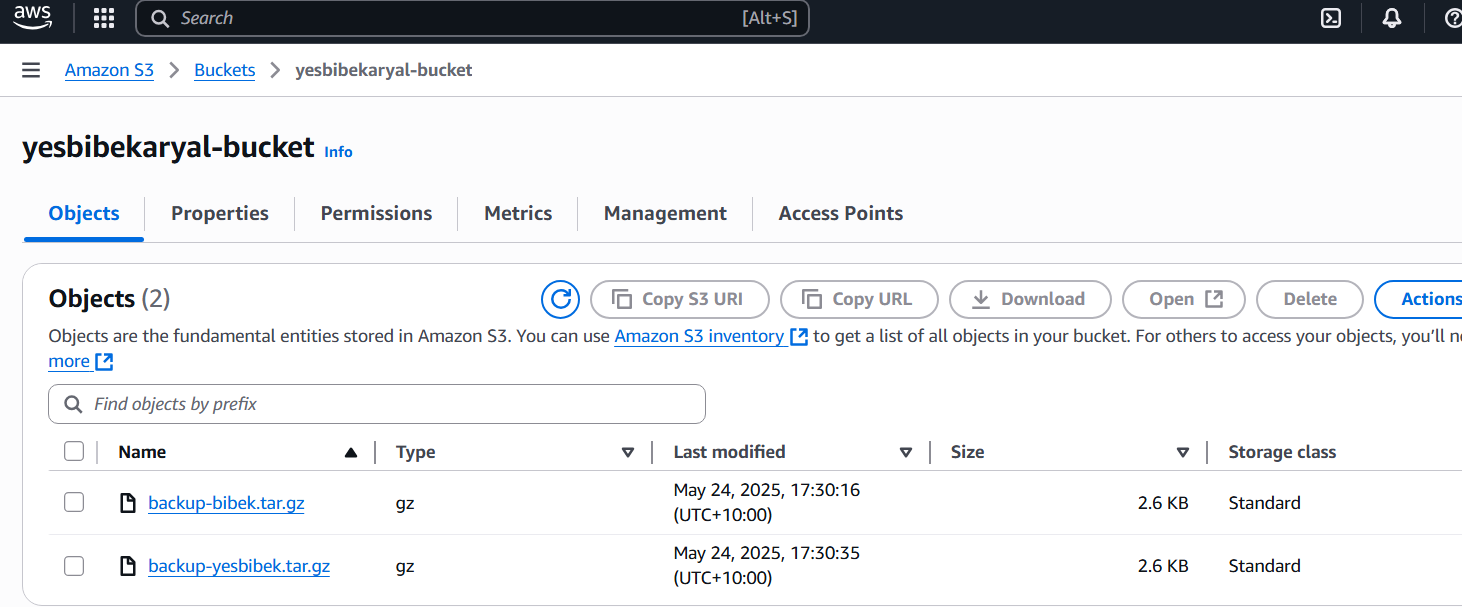1462x607 pixels.
Task: Sort by Name using the column arrow
Action: (350, 453)
